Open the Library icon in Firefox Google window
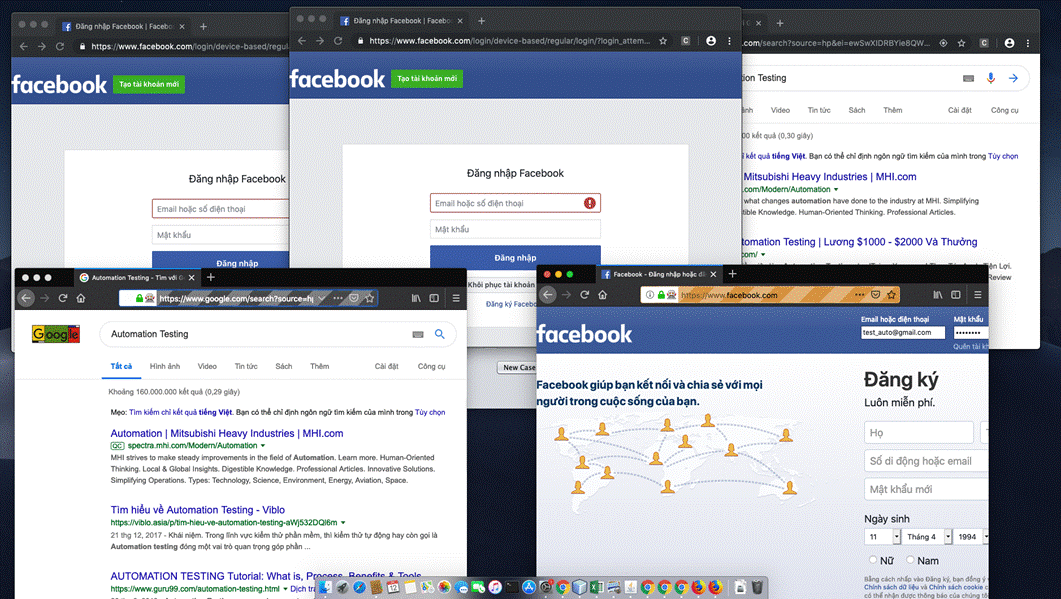 416,298
